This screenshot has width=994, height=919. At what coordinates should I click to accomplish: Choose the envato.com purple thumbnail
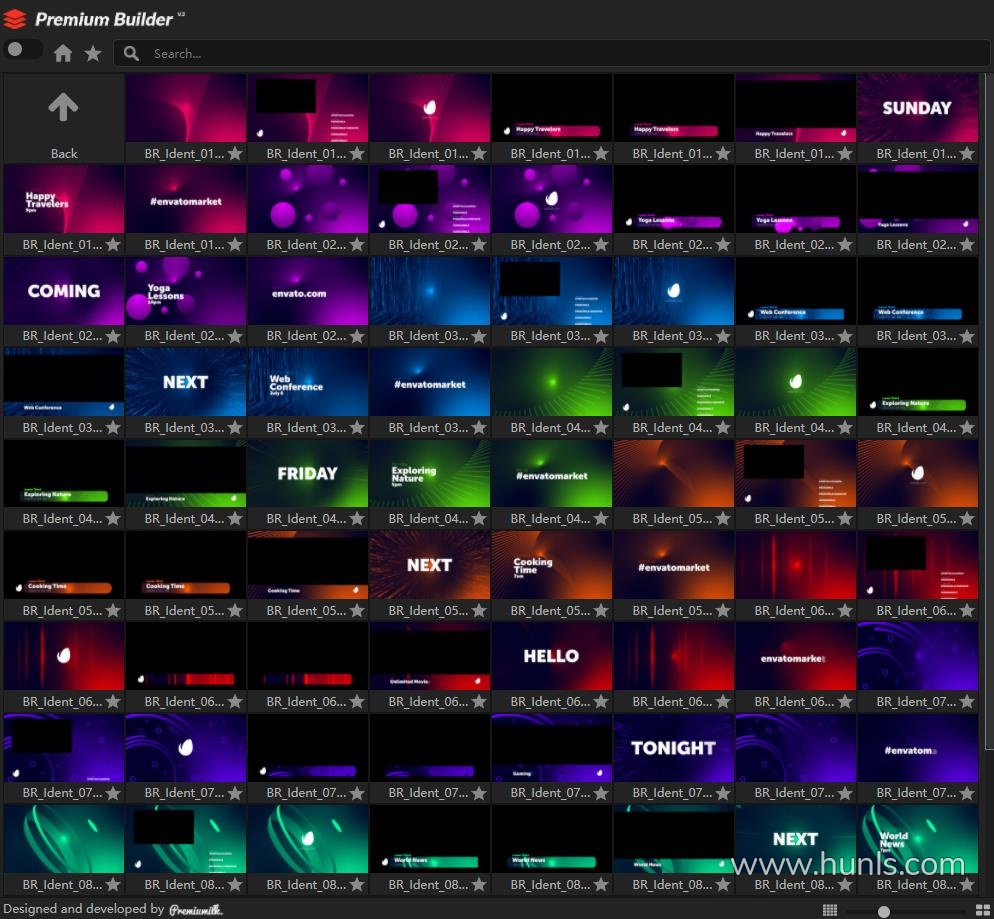click(x=307, y=291)
